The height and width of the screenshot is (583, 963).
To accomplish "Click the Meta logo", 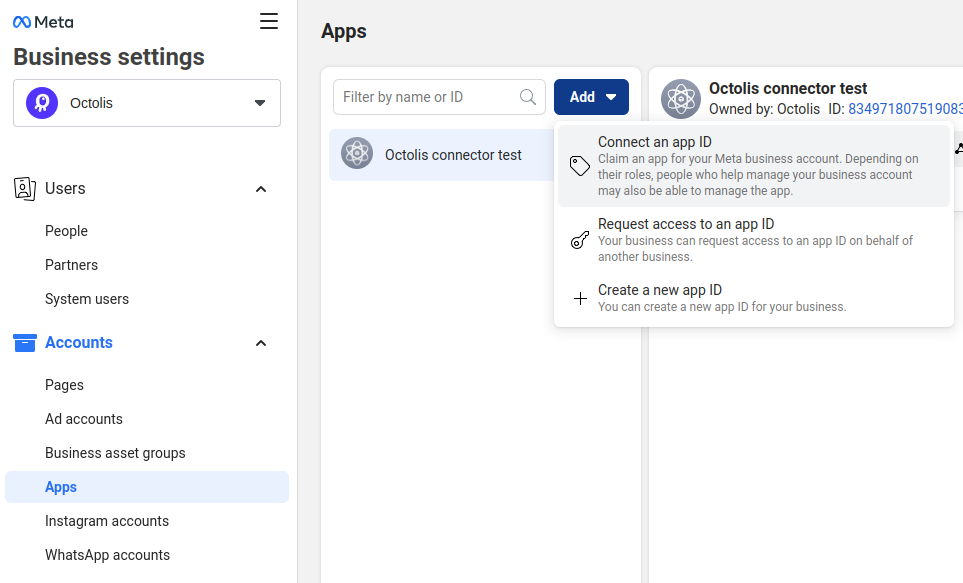I will coord(43,22).
